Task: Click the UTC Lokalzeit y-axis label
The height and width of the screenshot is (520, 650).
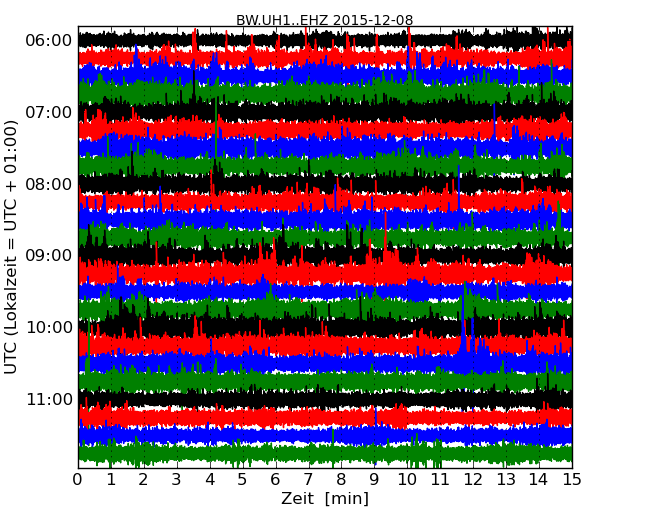Action: click(x=12, y=247)
